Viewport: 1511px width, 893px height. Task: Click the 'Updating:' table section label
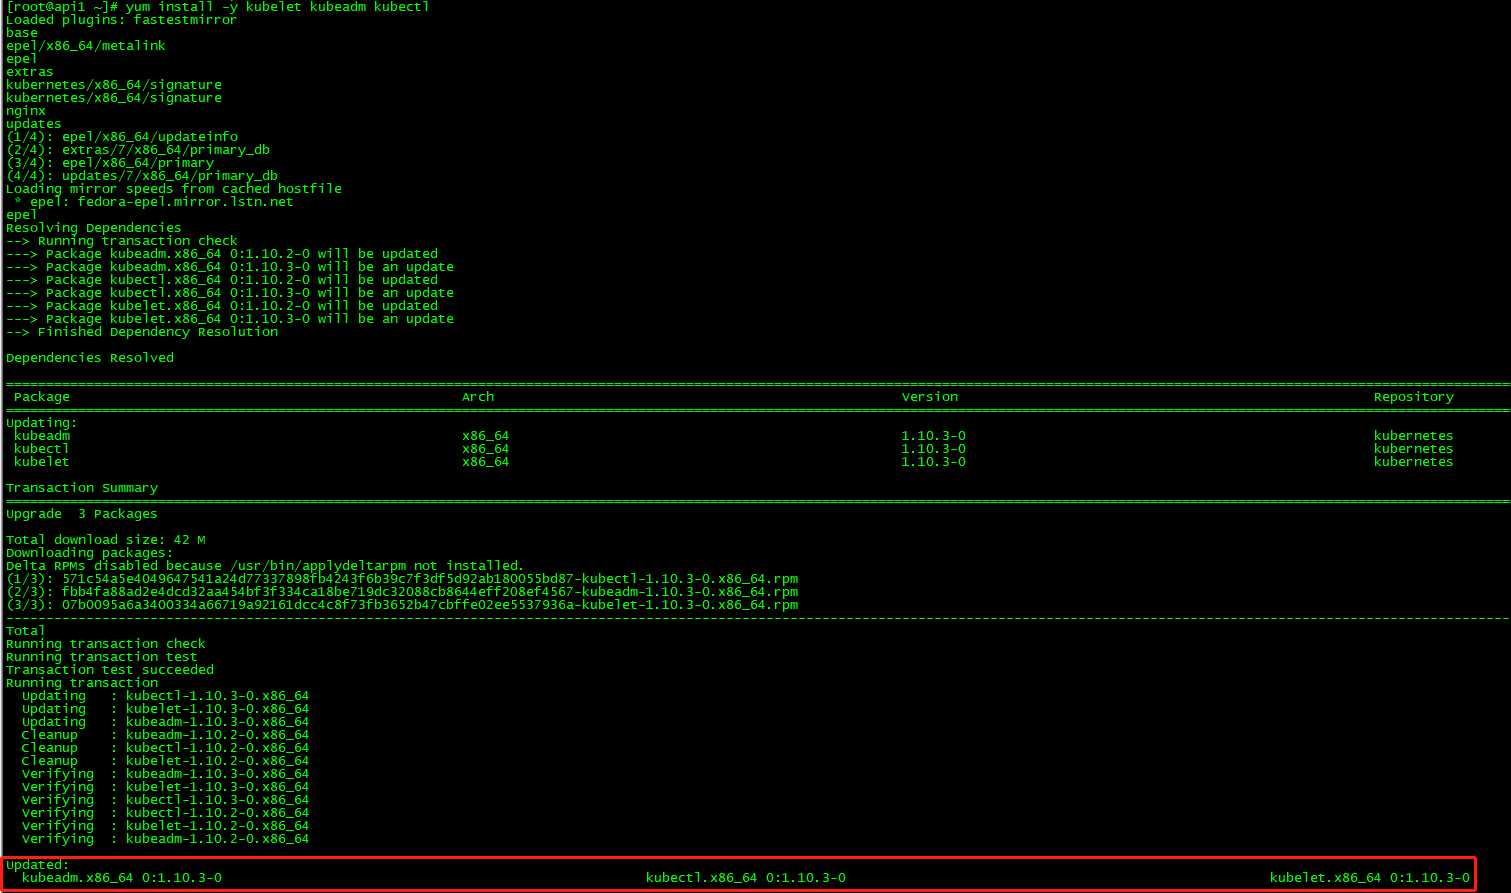(x=42, y=423)
